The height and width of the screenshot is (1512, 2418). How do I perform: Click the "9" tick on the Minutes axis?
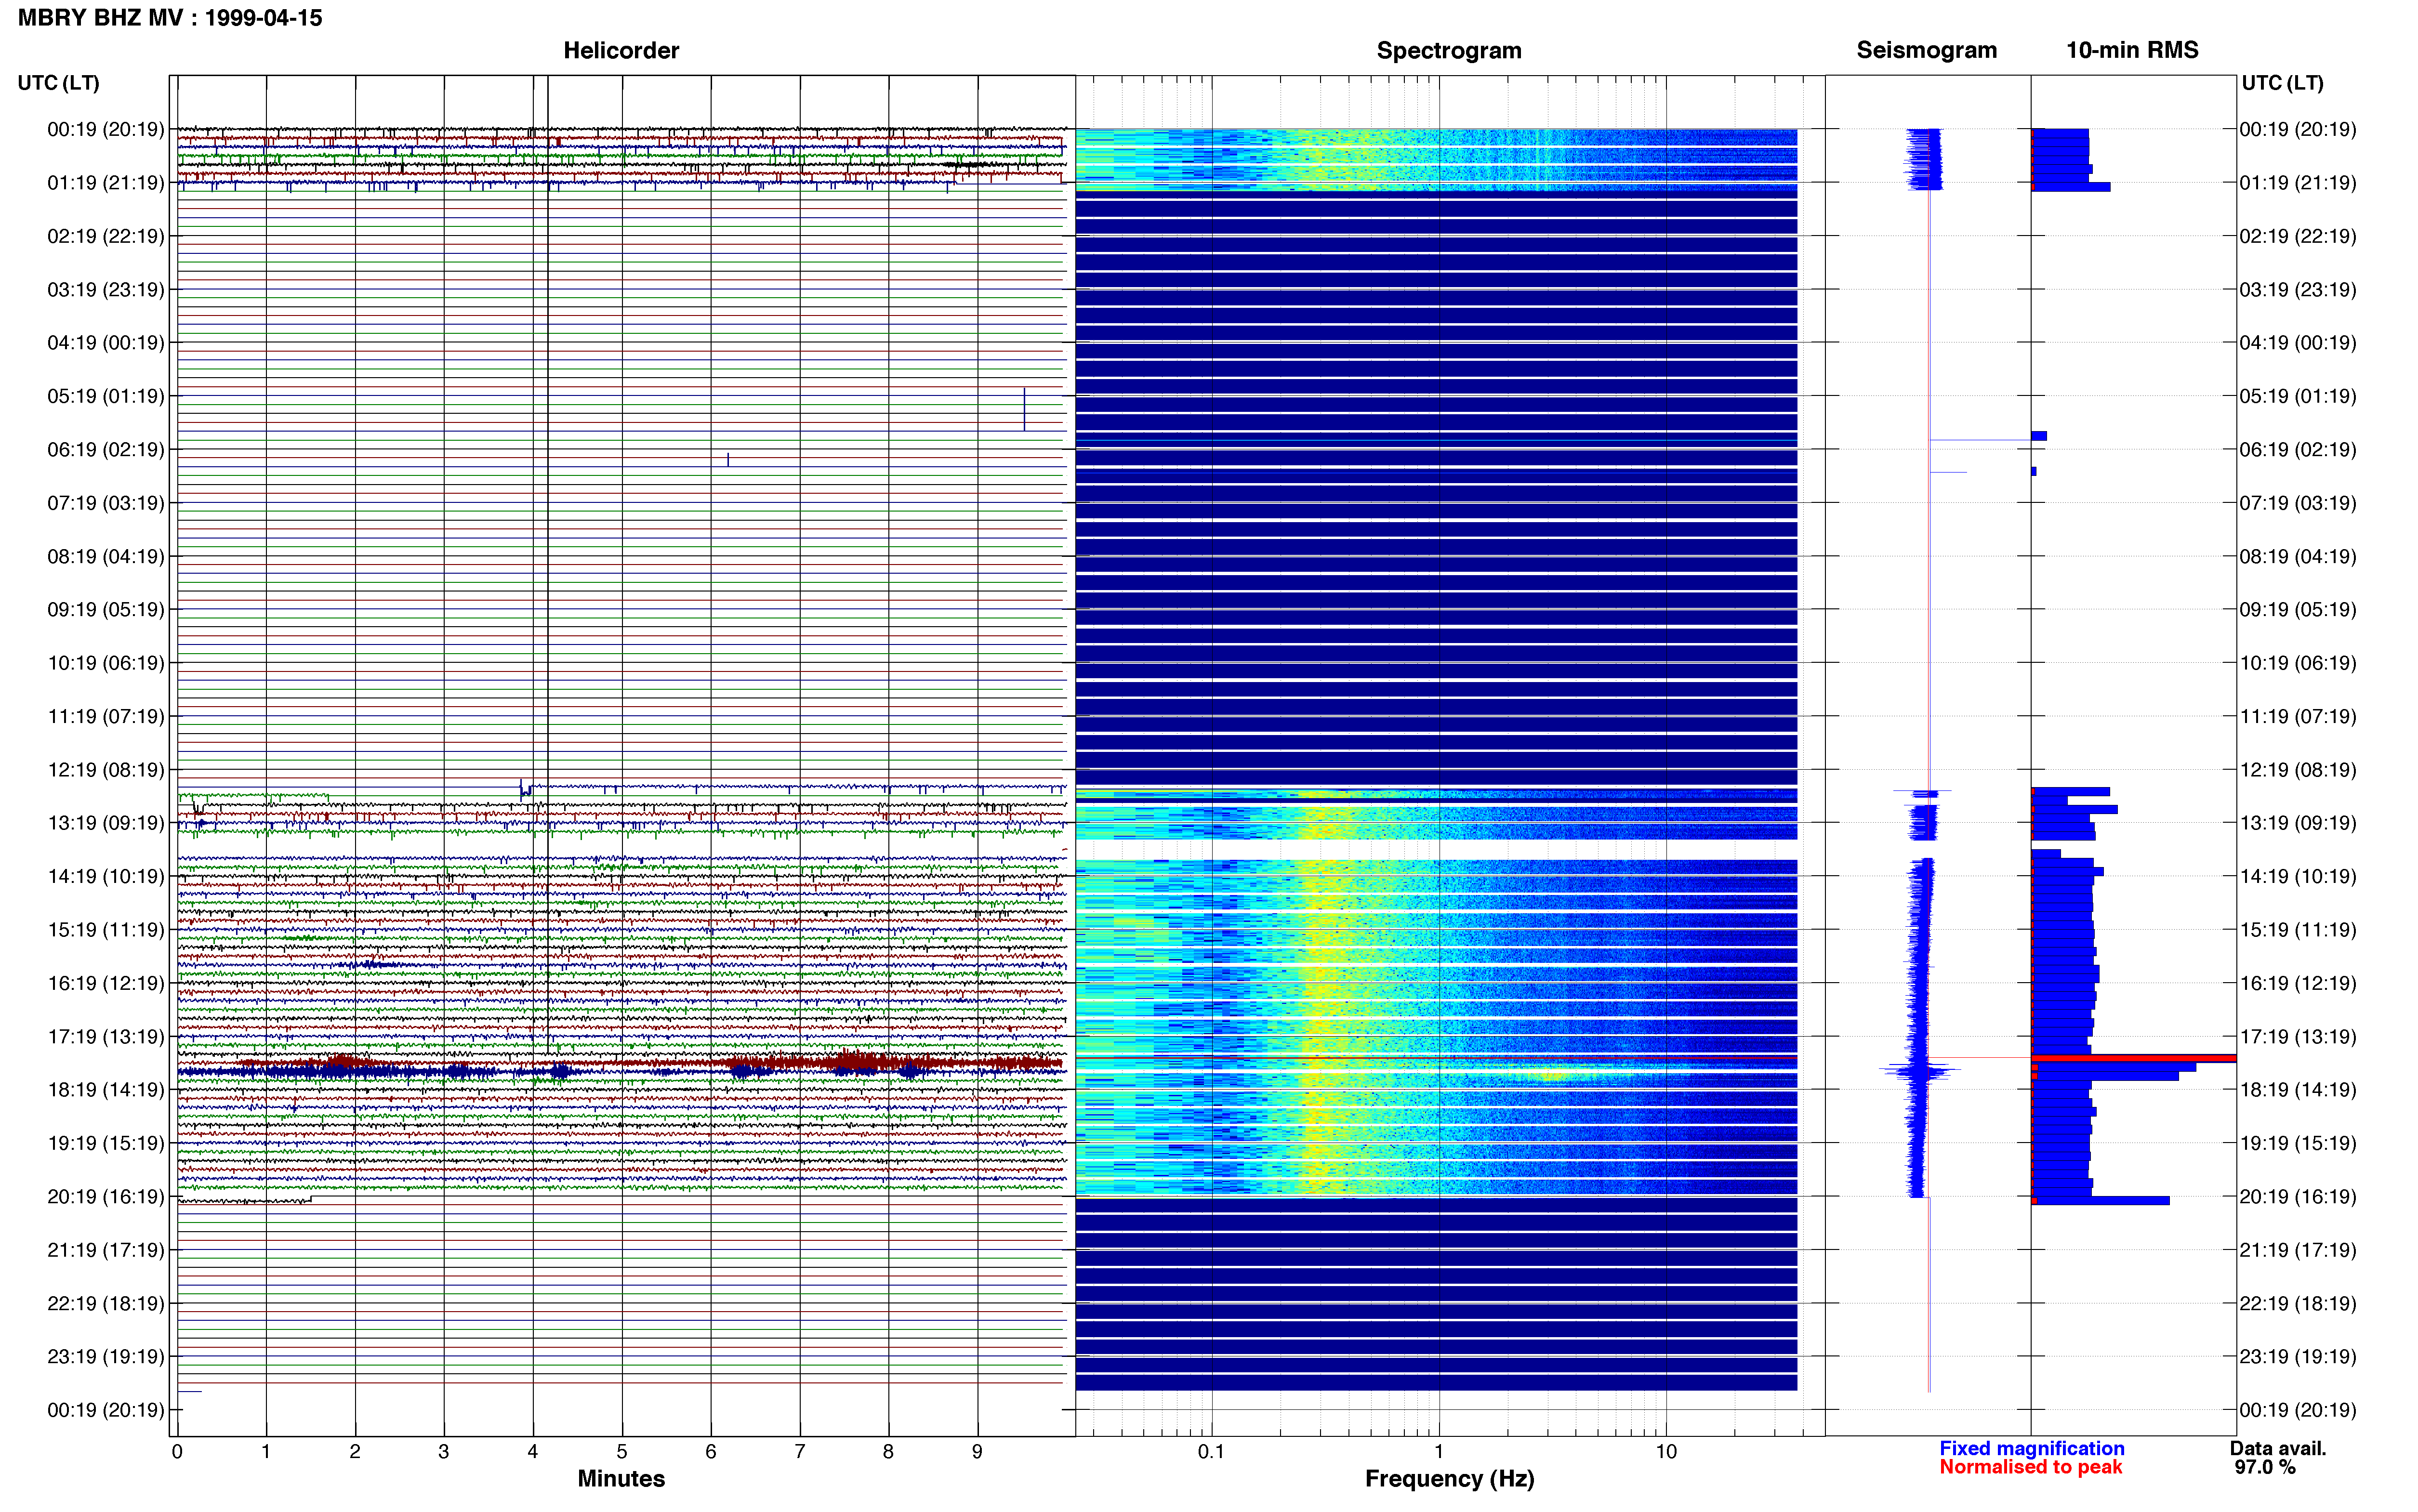coord(977,1452)
